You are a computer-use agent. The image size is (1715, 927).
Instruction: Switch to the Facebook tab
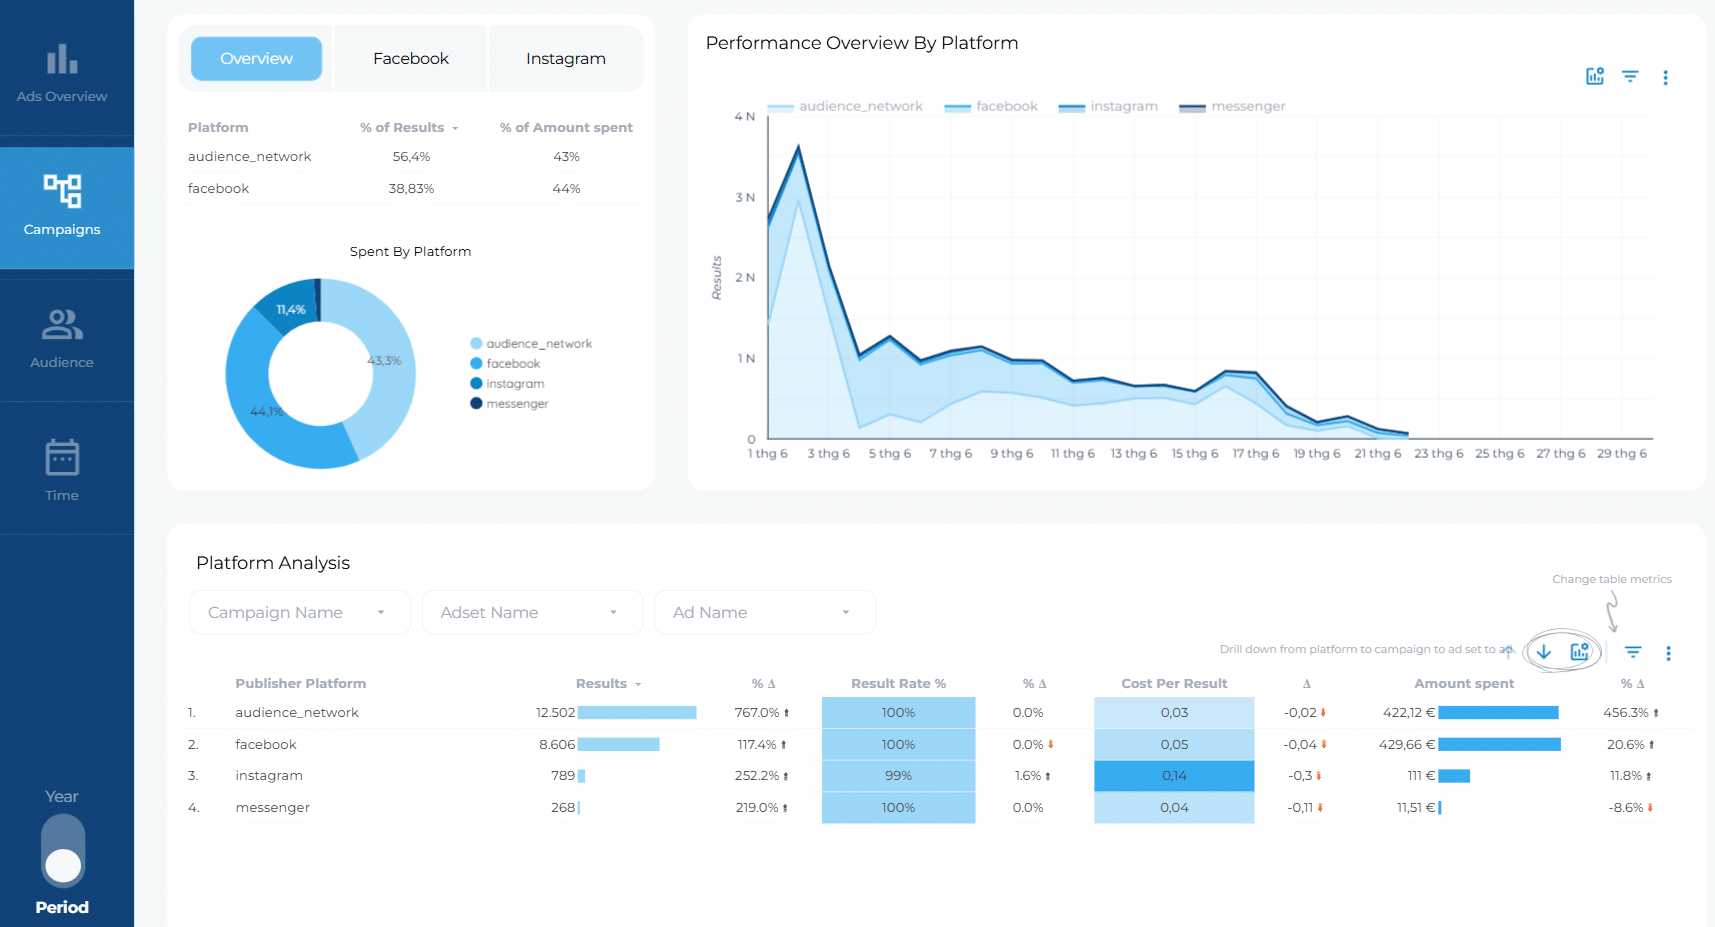coord(411,59)
